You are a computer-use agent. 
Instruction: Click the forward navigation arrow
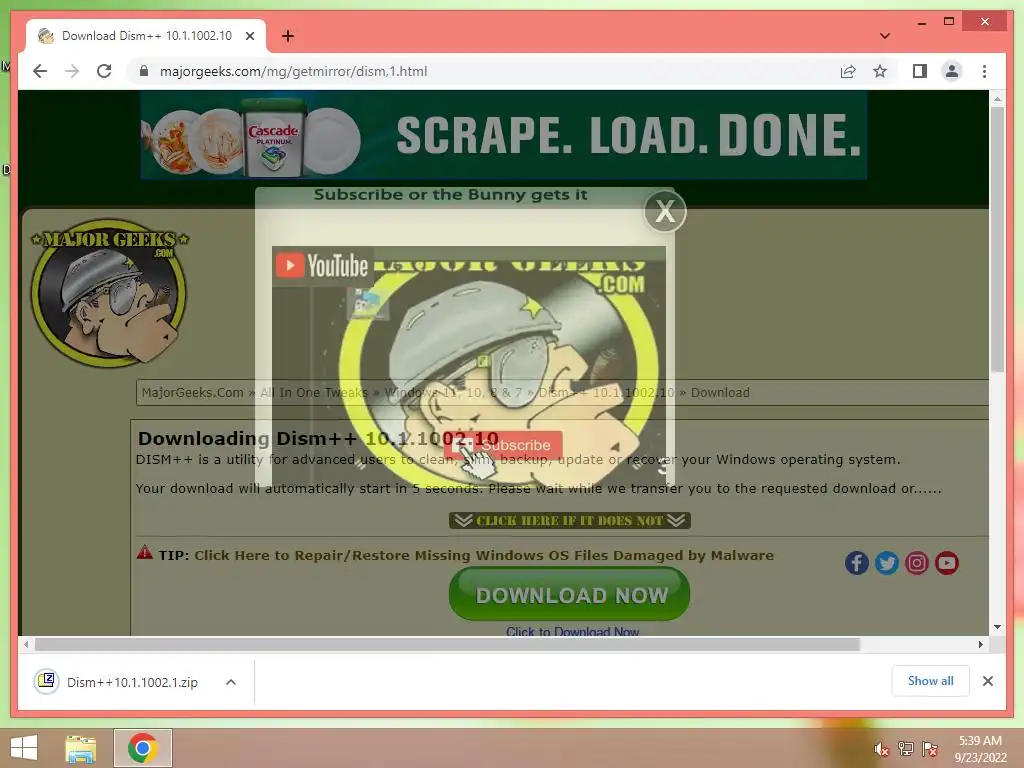(x=72, y=71)
